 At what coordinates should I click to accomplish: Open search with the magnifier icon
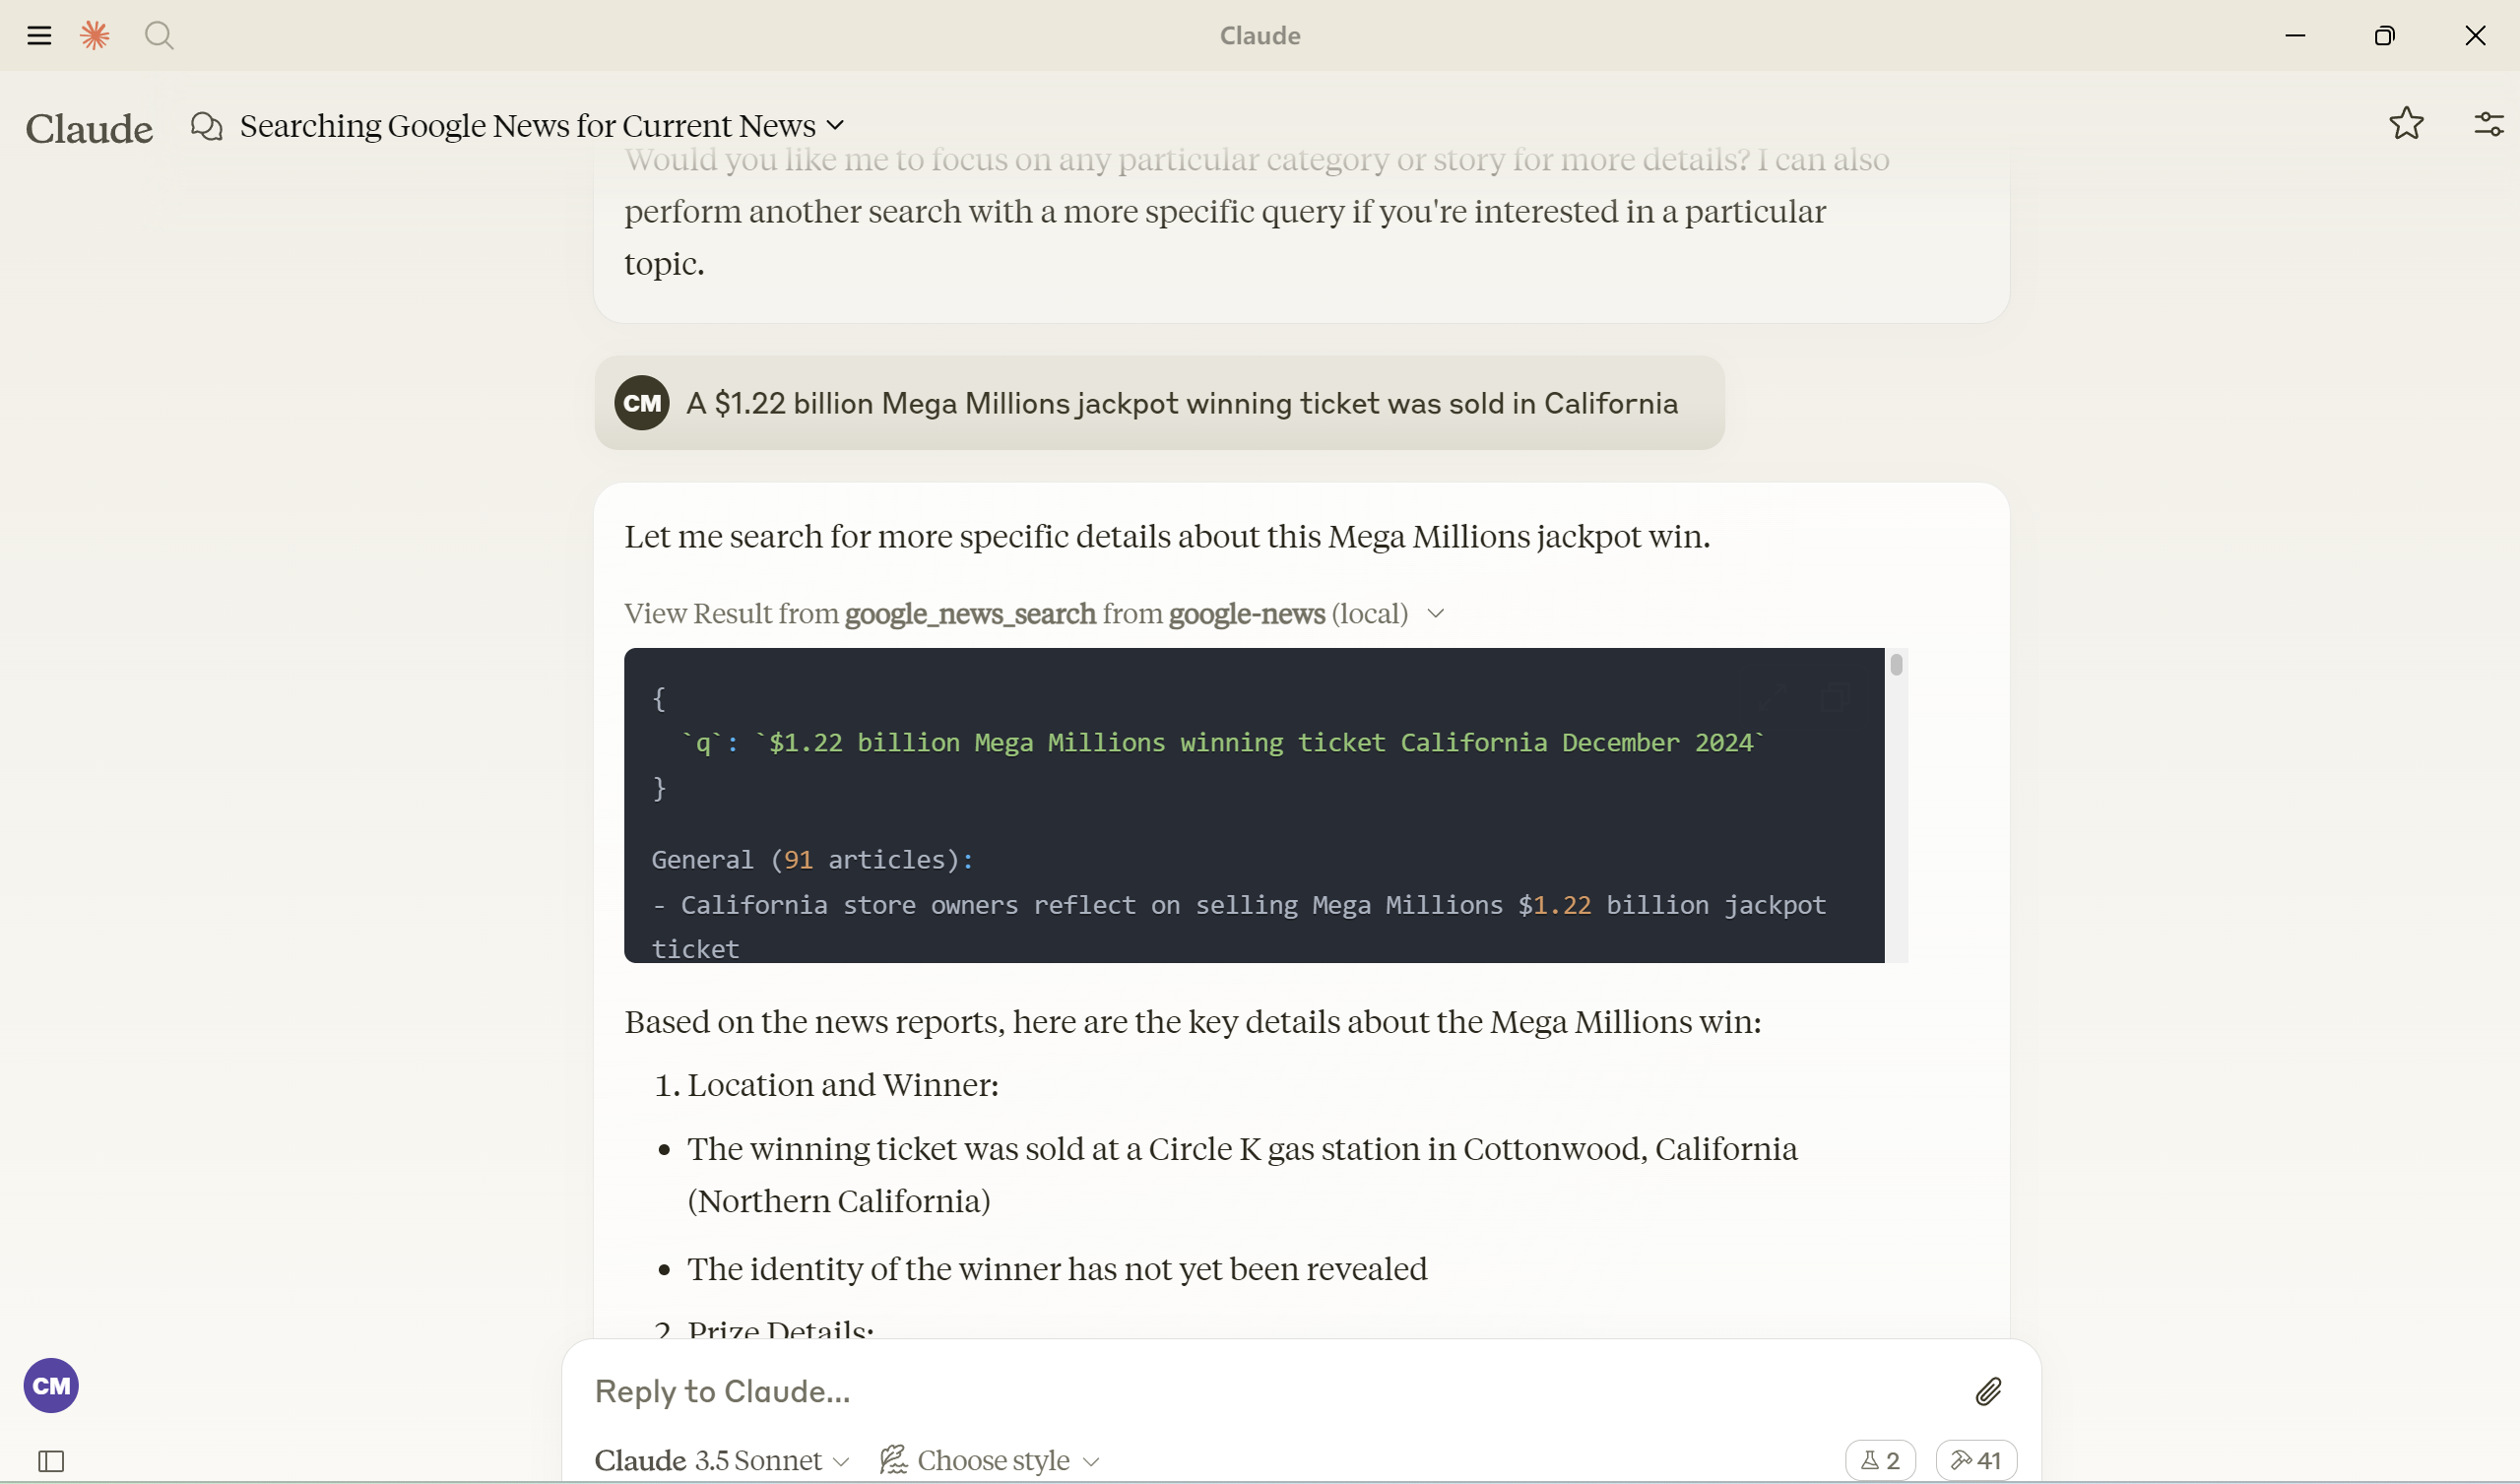tap(159, 36)
